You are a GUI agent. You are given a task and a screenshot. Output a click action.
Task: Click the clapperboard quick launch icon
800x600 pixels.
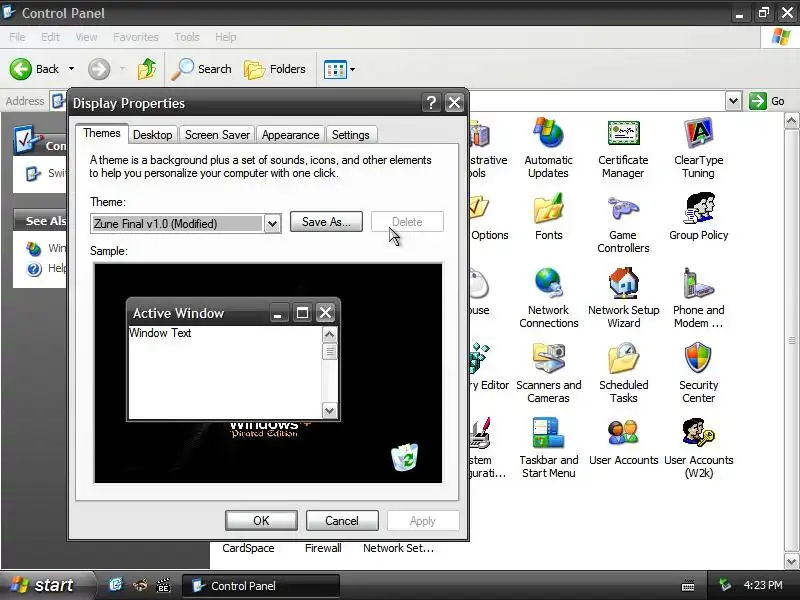click(x=163, y=585)
